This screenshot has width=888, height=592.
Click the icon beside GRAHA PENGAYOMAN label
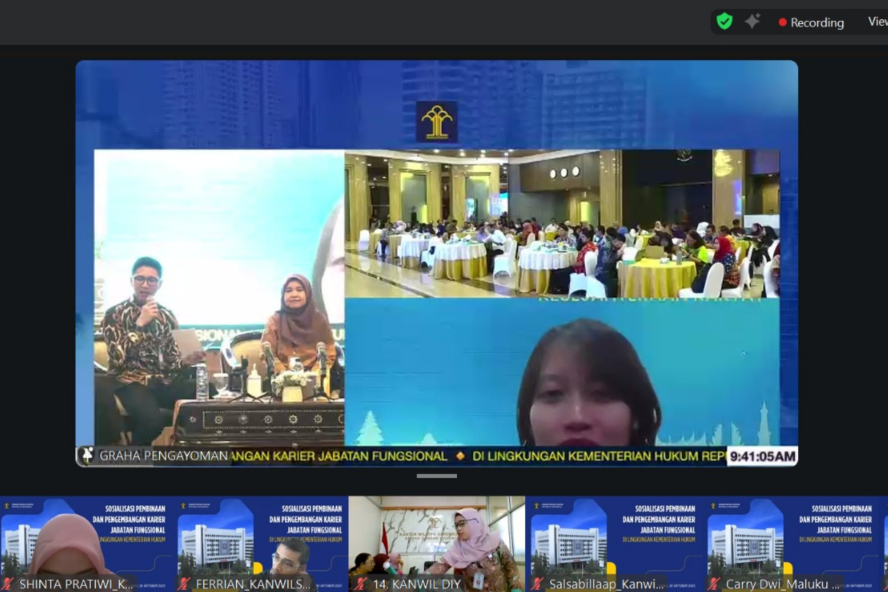(88, 456)
